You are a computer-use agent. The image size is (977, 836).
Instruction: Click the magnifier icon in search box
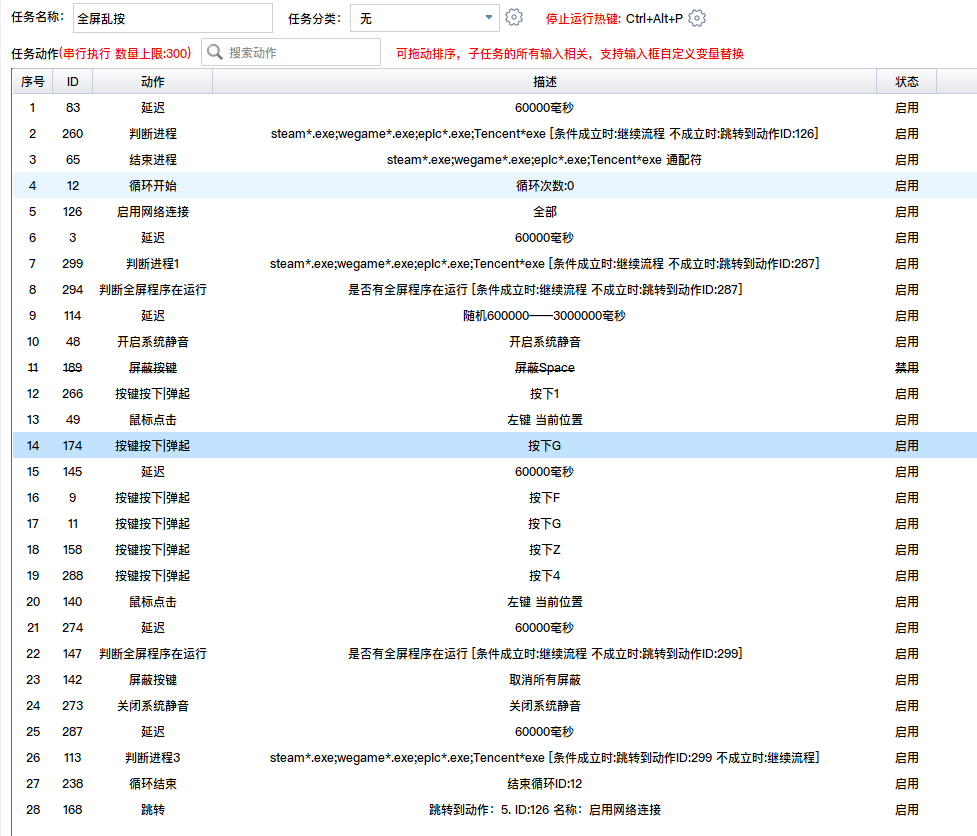pyautogui.click(x=215, y=53)
